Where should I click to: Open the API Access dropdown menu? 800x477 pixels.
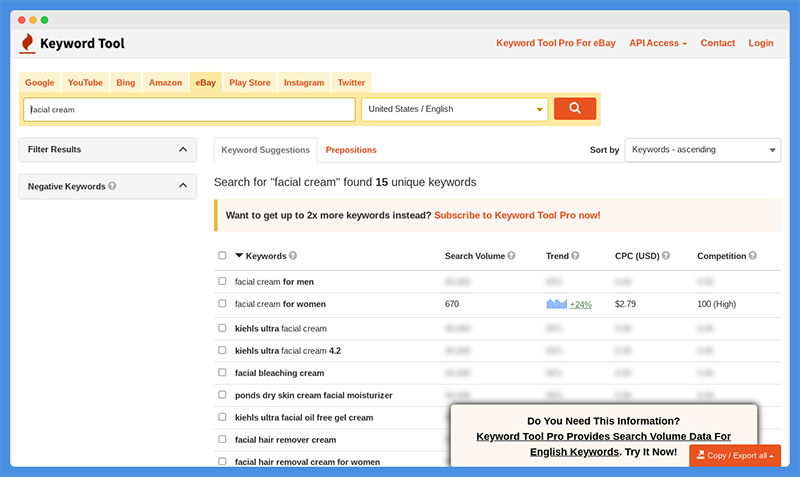(658, 43)
